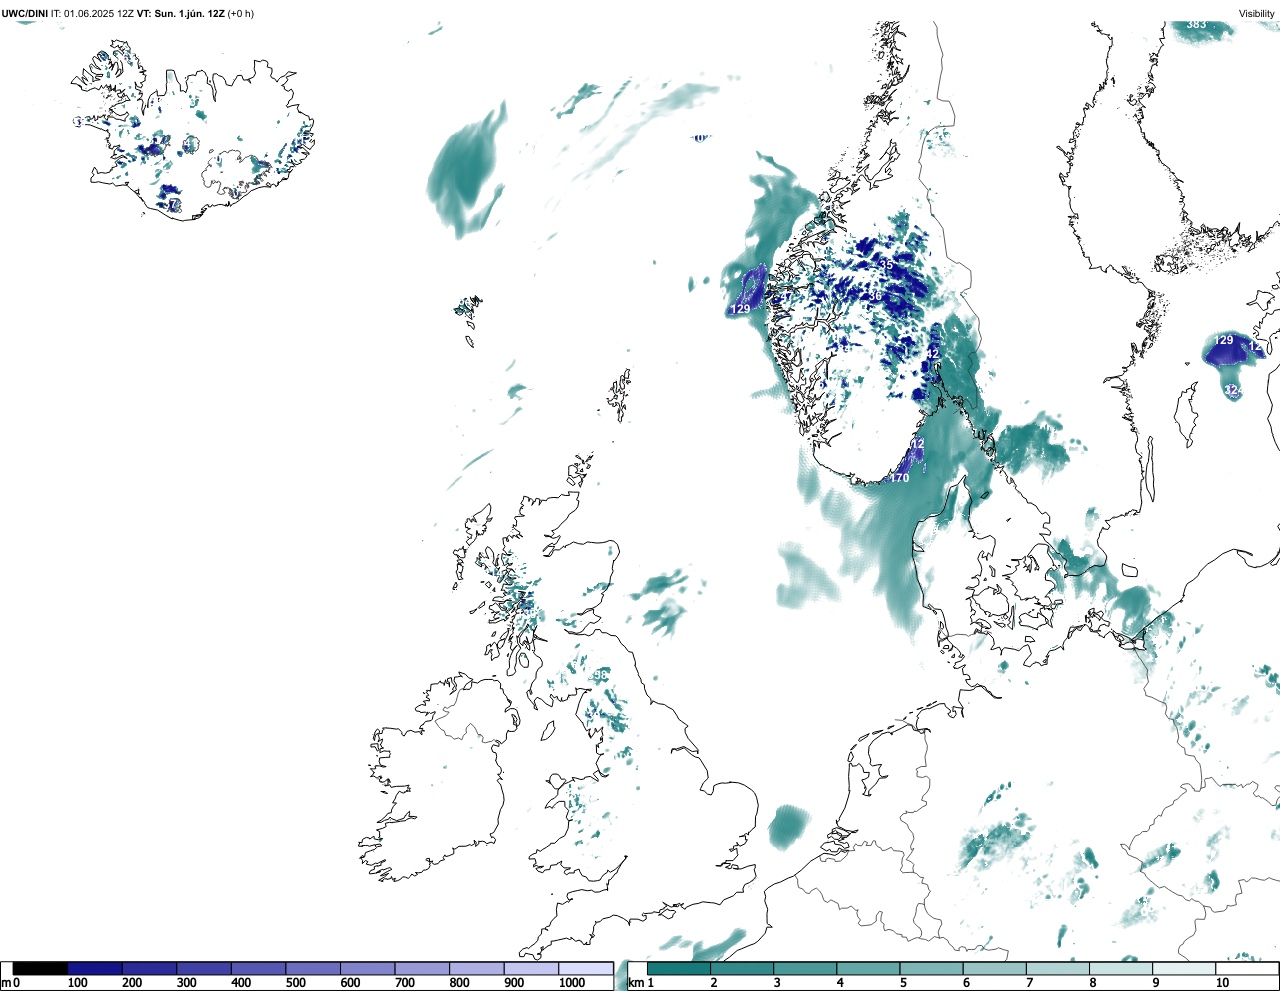The image size is (1280, 991).
Task: Click the '1000' tick label on meter scale
Action: click(572, 983)
